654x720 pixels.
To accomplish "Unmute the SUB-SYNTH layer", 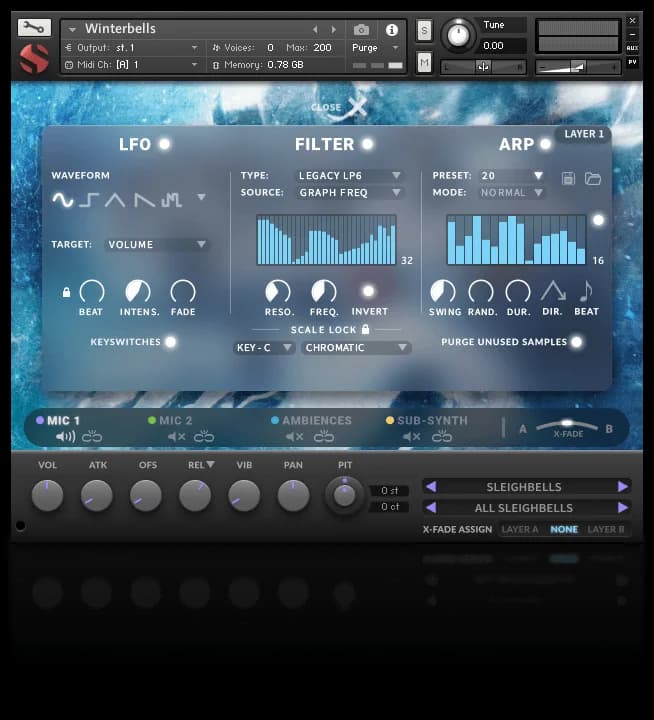I will pyautogui.click(x=411, y=437).
